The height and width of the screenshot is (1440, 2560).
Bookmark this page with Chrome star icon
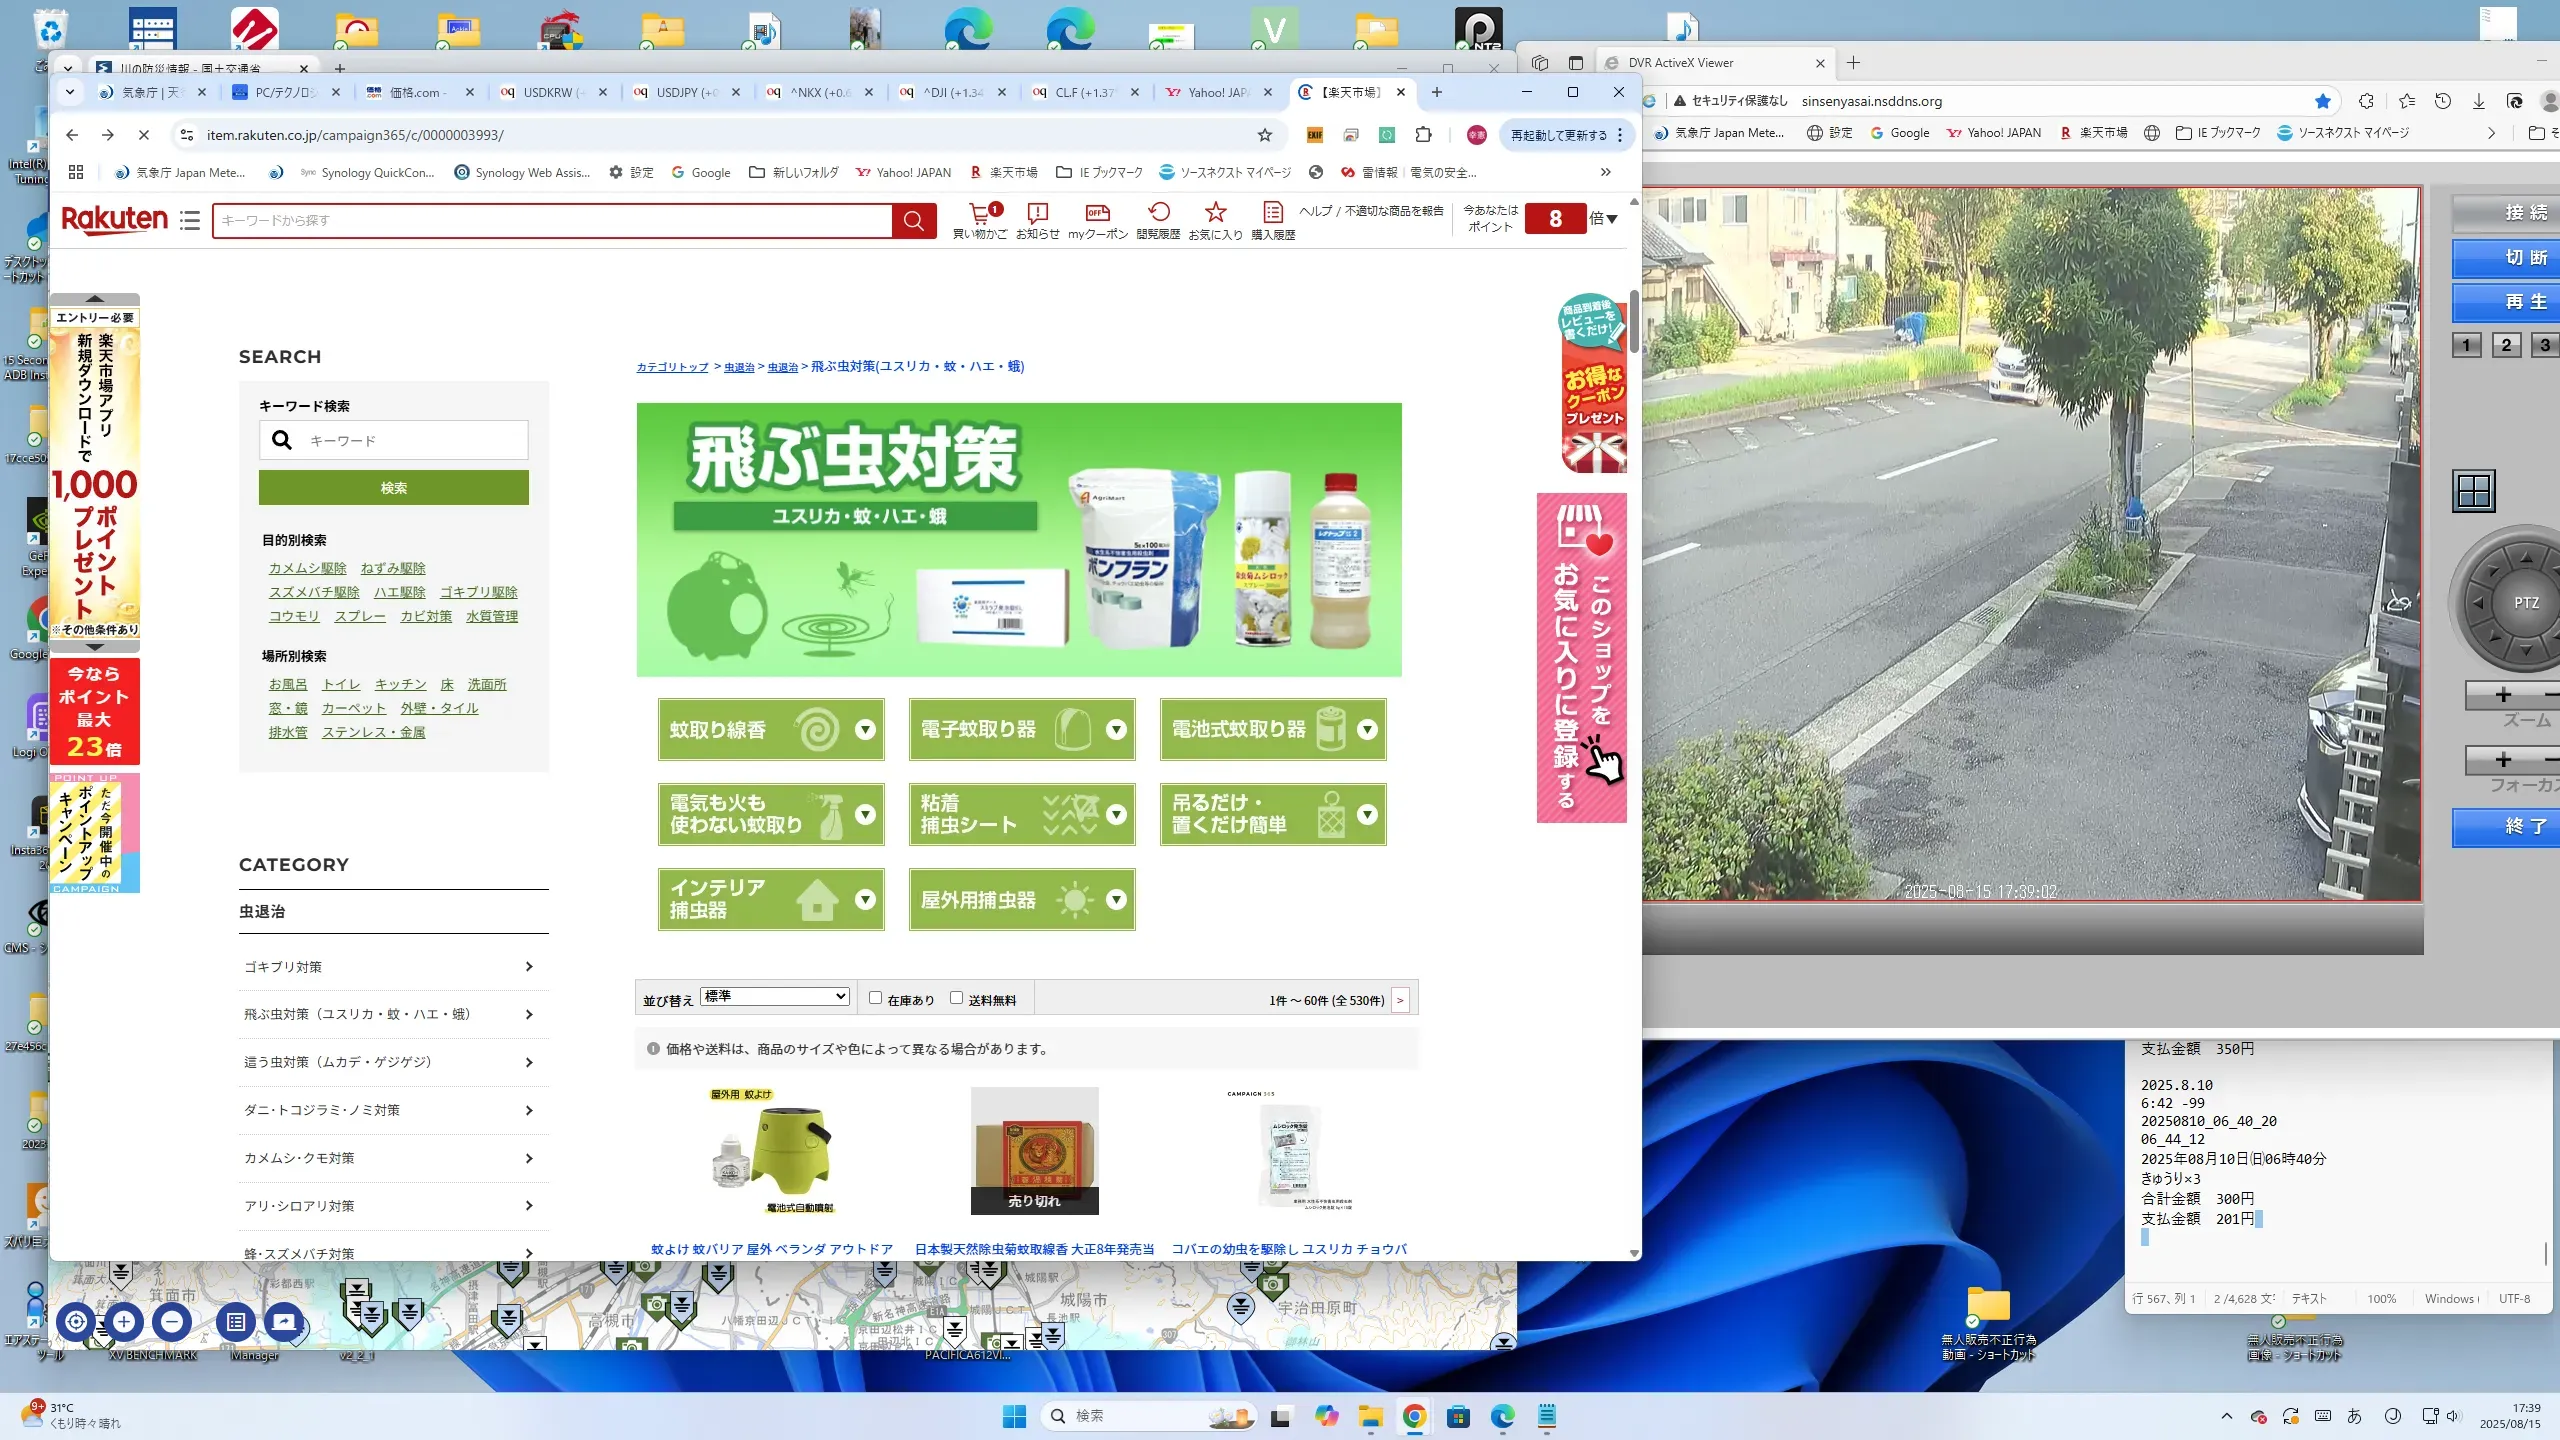(x=1265, y=135)
